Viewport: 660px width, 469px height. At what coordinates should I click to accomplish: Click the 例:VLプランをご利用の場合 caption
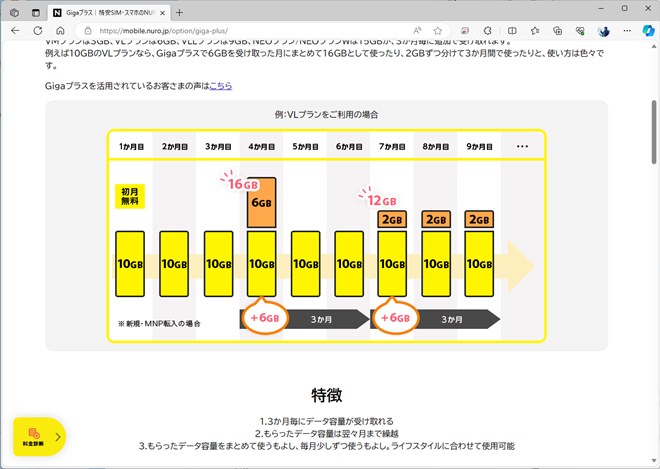pyautogui.click(x=326, y=115)
